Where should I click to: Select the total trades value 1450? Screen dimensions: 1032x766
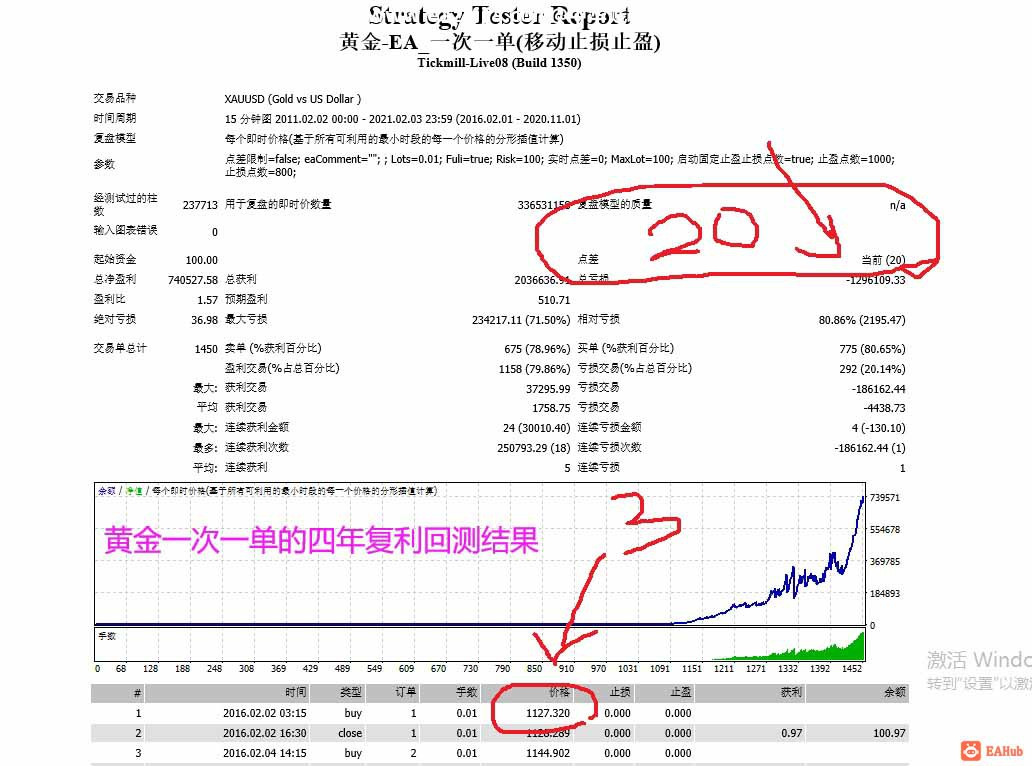point(206,349)
